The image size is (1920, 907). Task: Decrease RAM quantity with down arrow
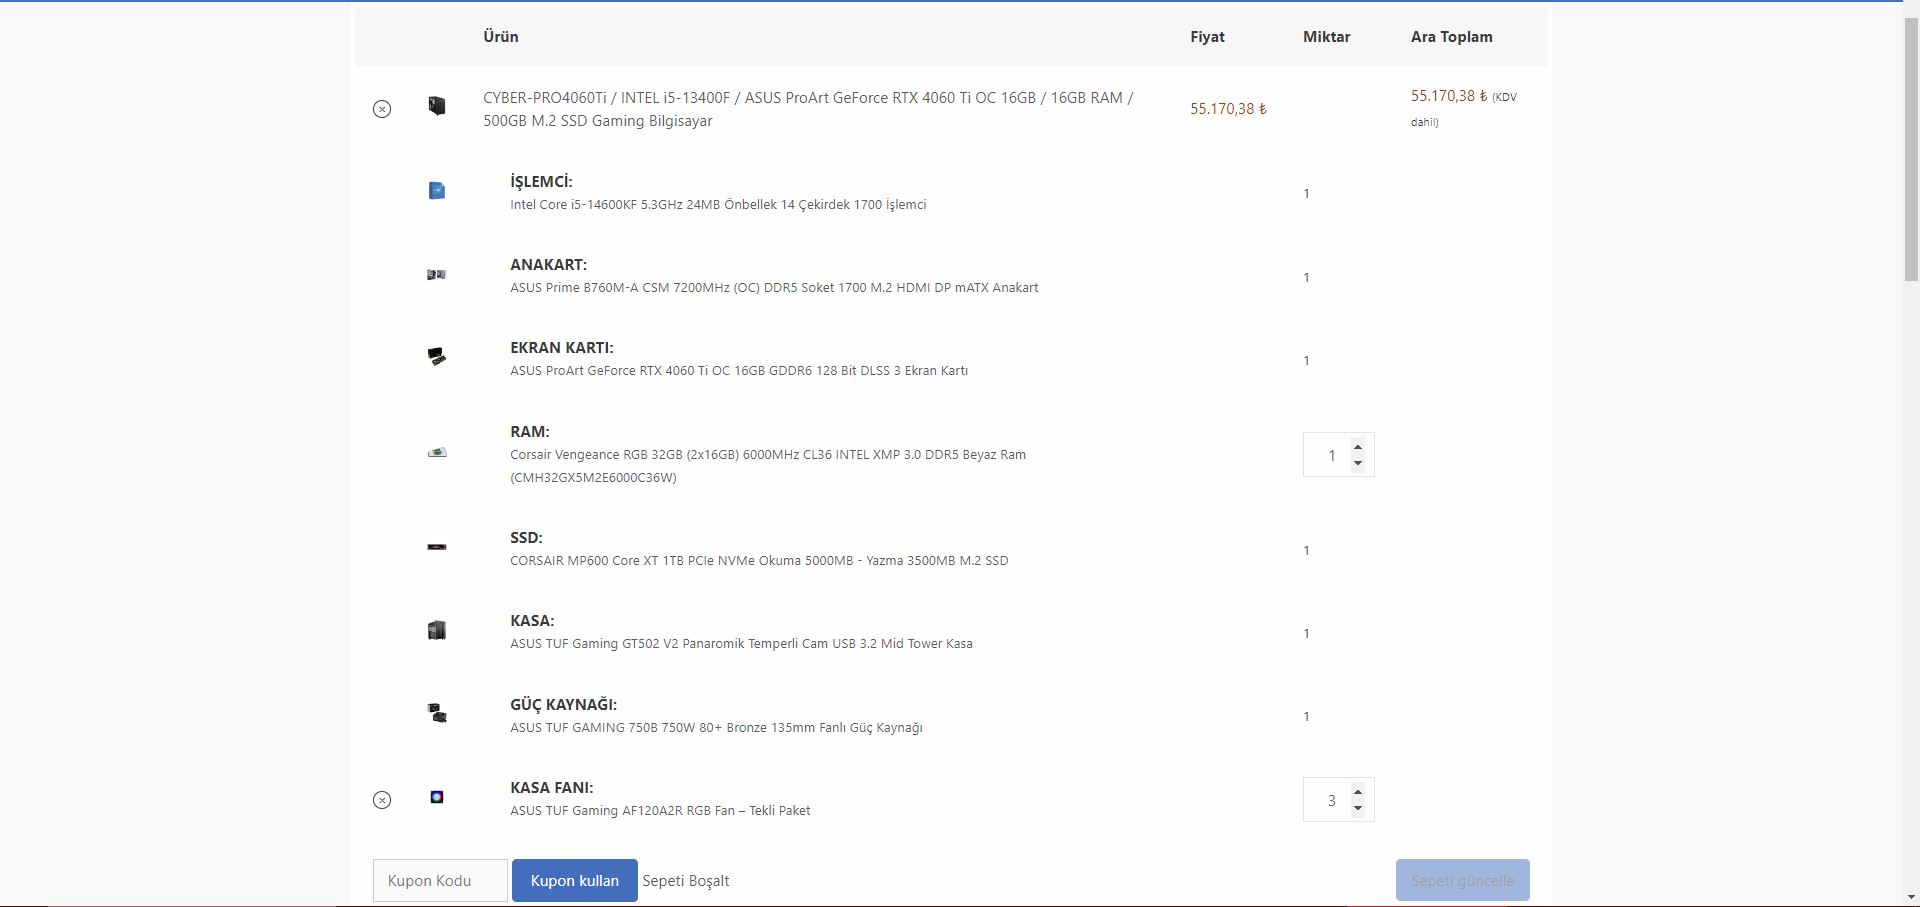point(1358,463)
